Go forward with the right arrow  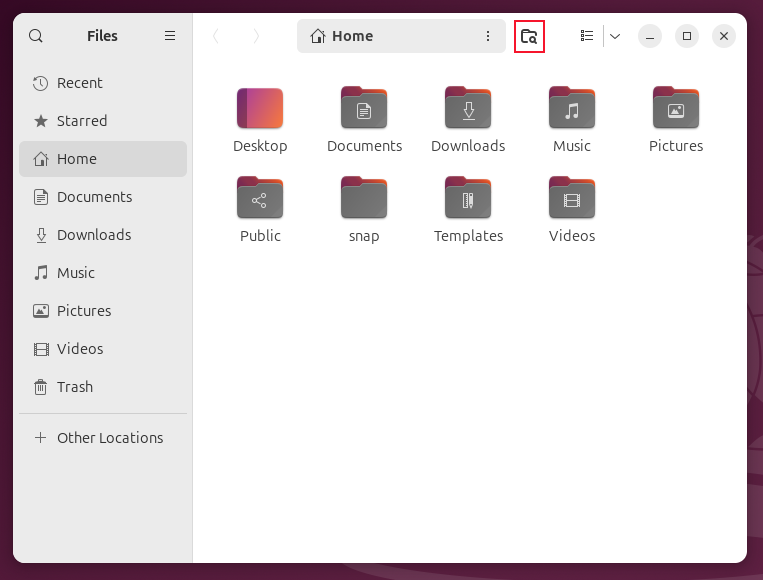pos(256,36)
